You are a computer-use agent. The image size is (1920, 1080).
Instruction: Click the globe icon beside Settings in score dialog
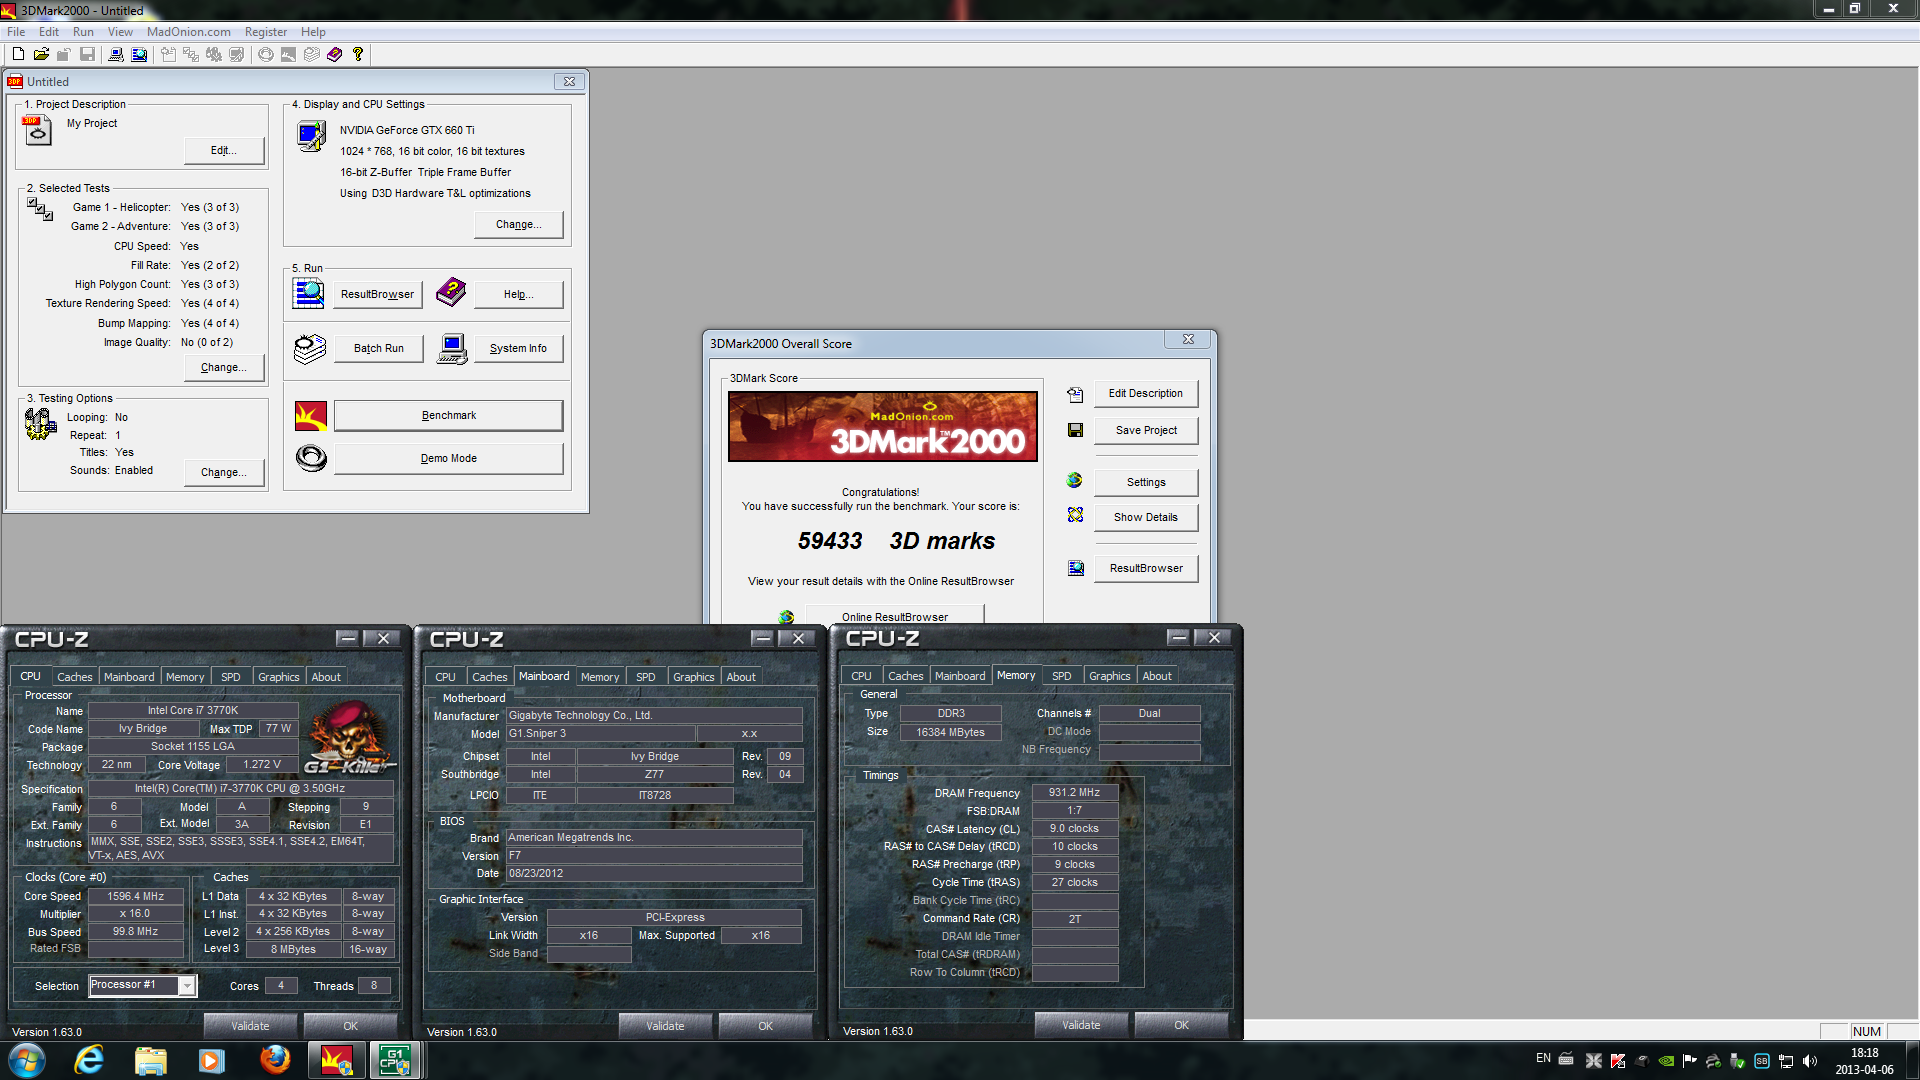click(1075, 480)
